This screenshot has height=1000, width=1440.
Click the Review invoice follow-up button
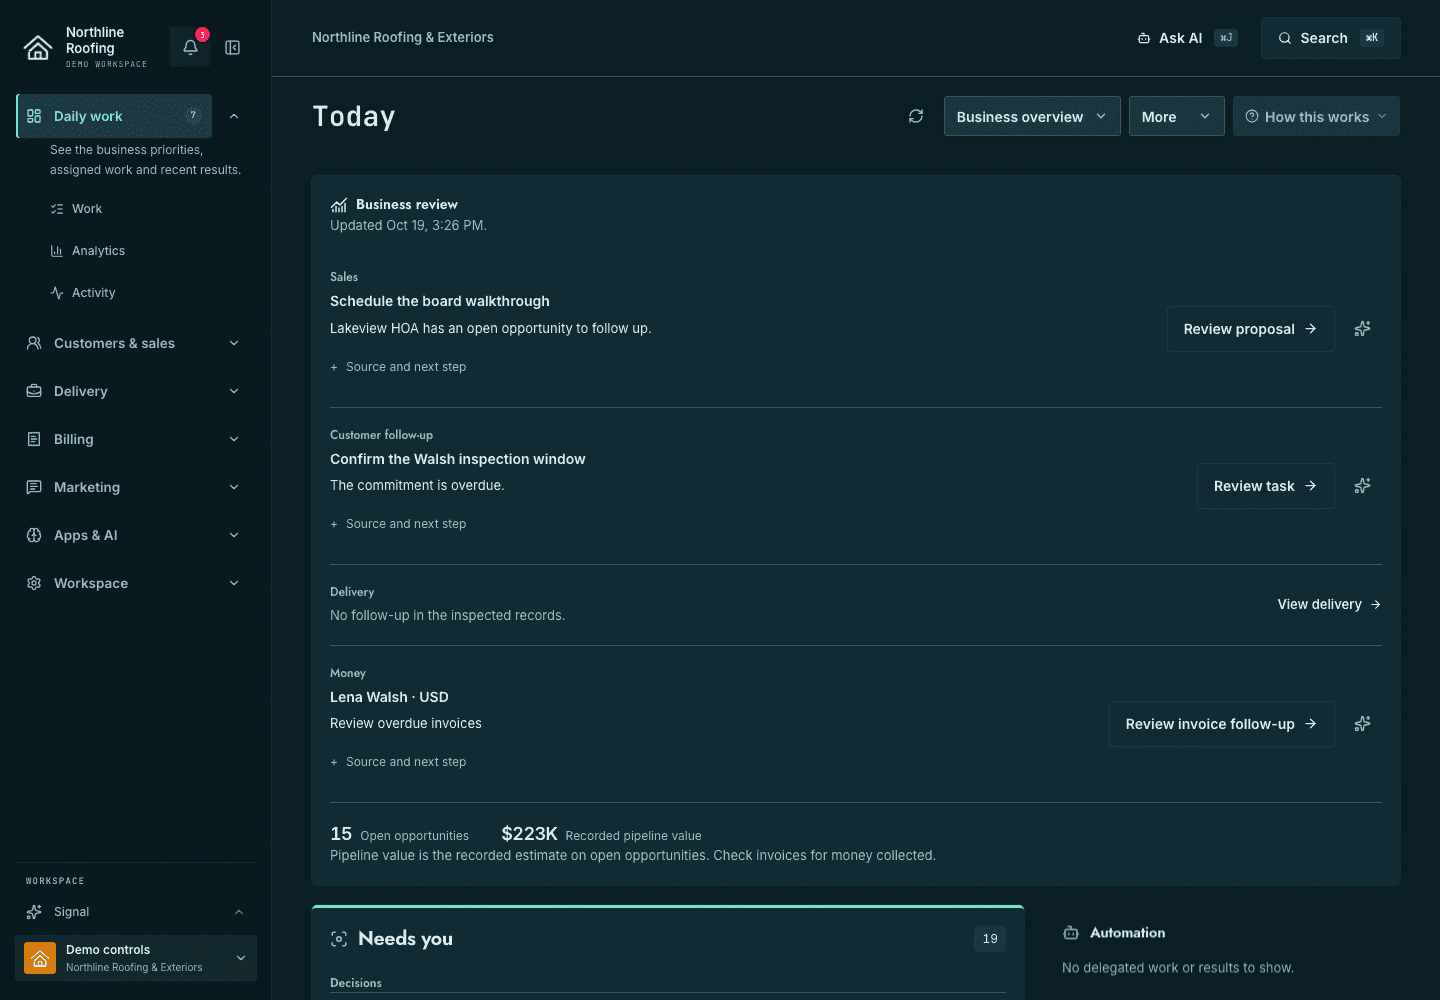click(x=1221, y=724)
